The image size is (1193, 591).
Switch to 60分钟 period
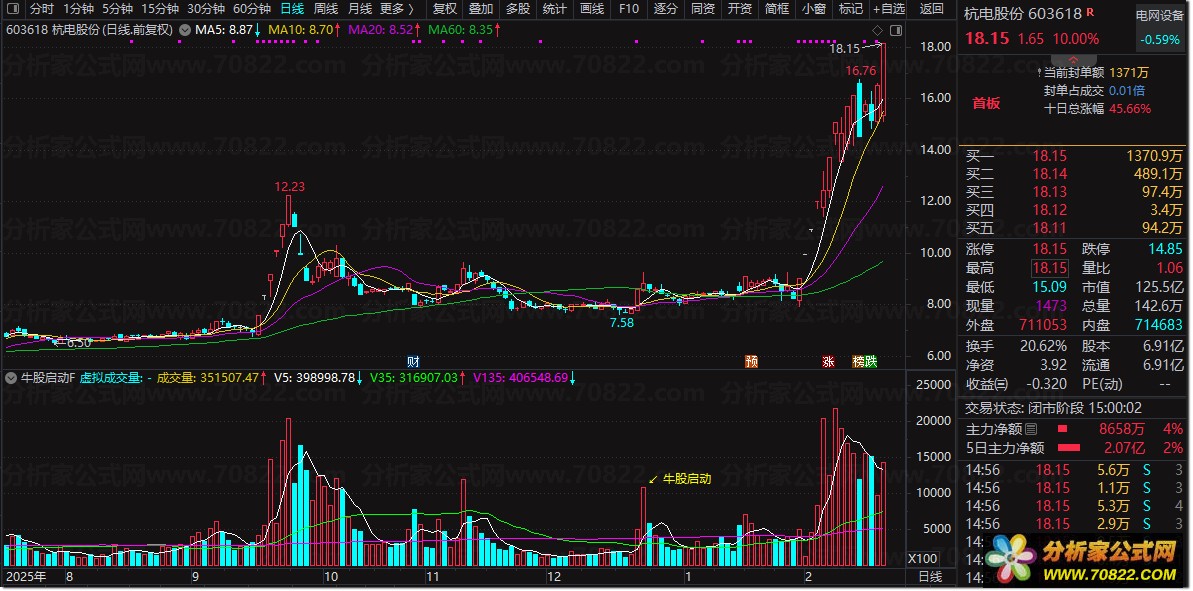(252, 9)
